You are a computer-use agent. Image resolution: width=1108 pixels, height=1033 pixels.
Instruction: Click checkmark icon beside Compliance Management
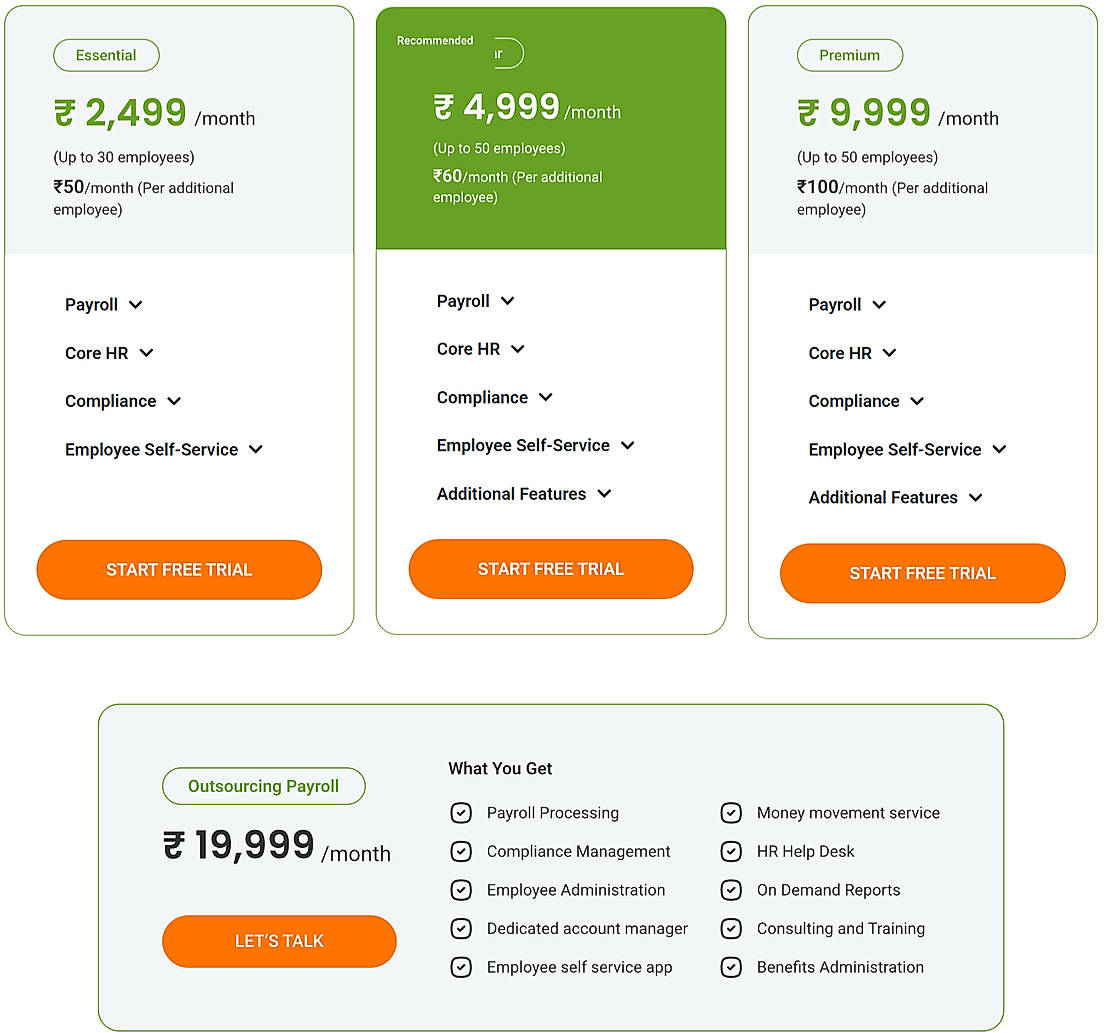point(461,852)
